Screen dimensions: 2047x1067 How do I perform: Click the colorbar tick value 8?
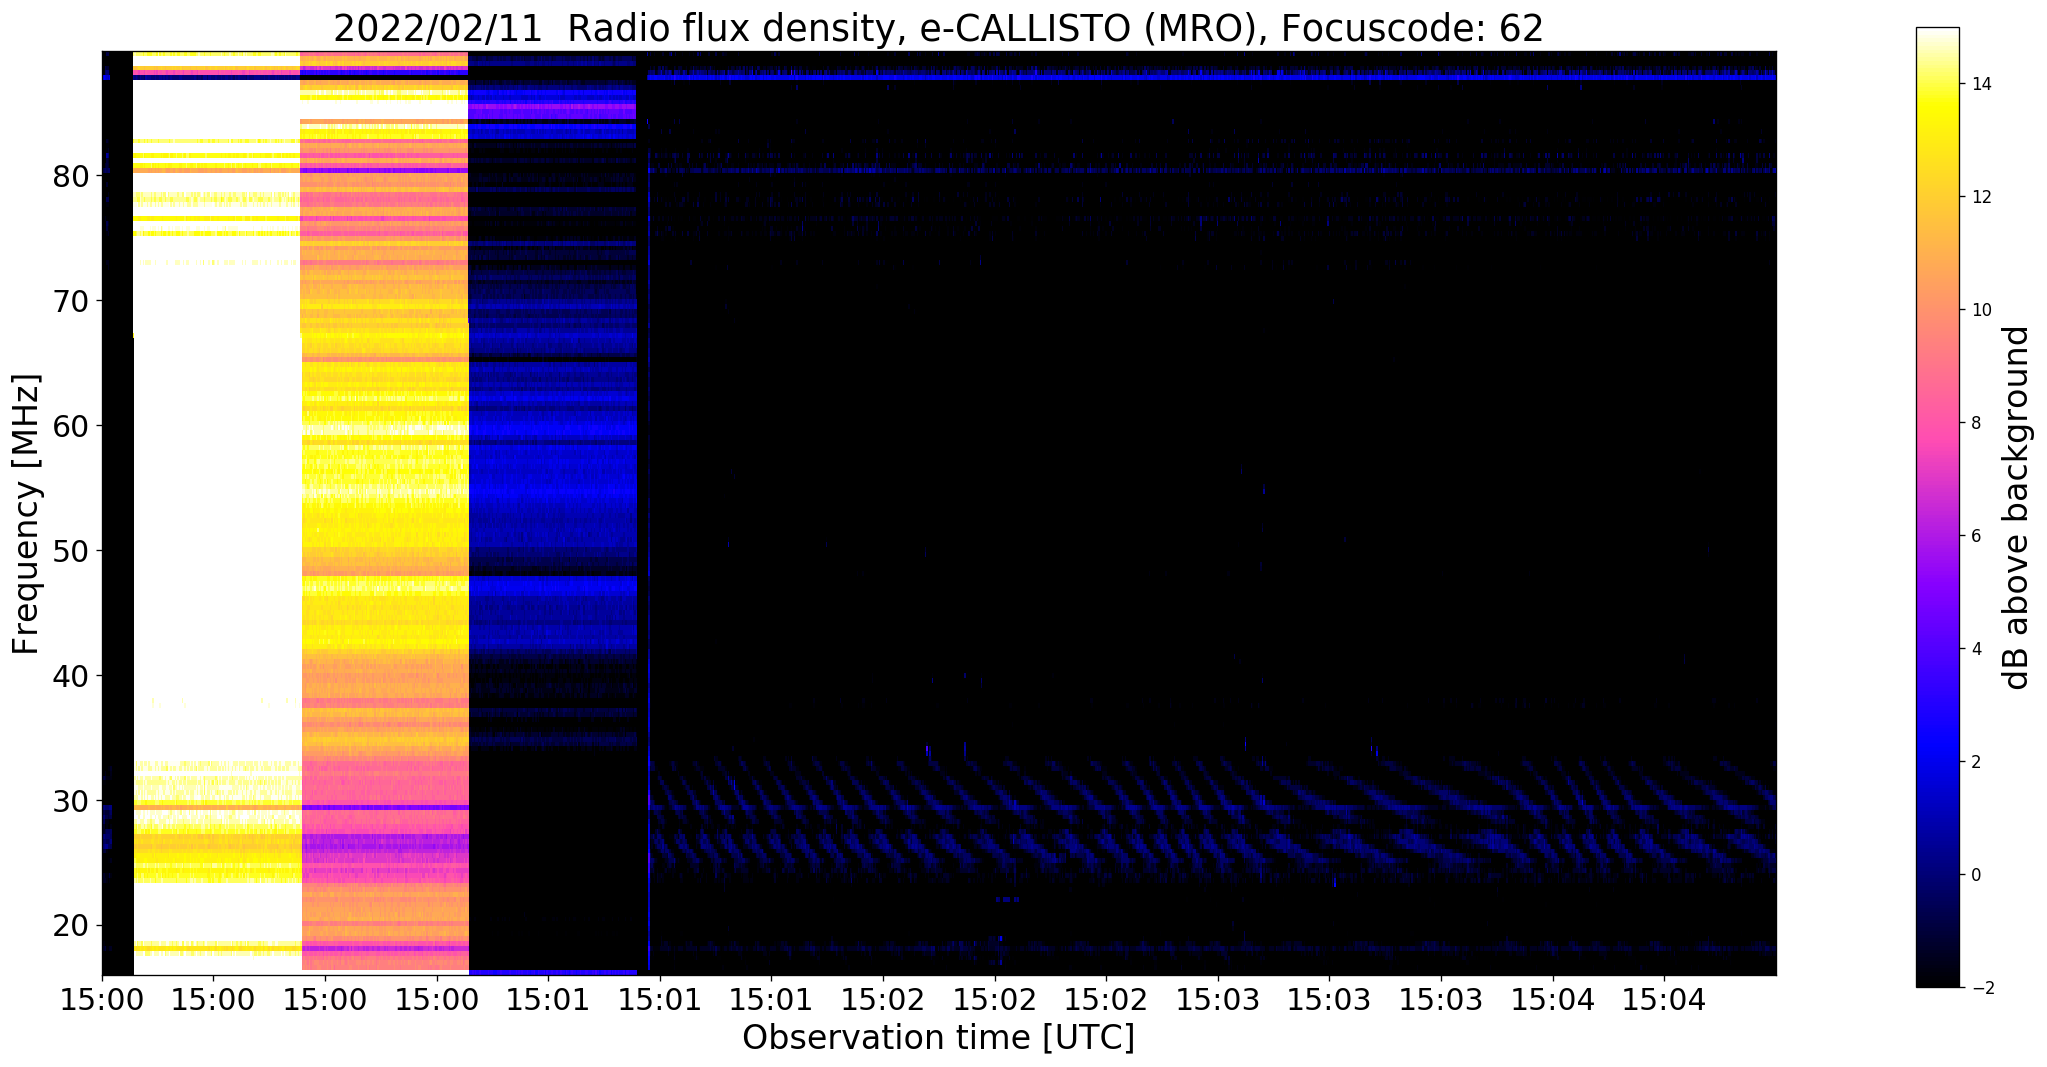point(1975,423)
